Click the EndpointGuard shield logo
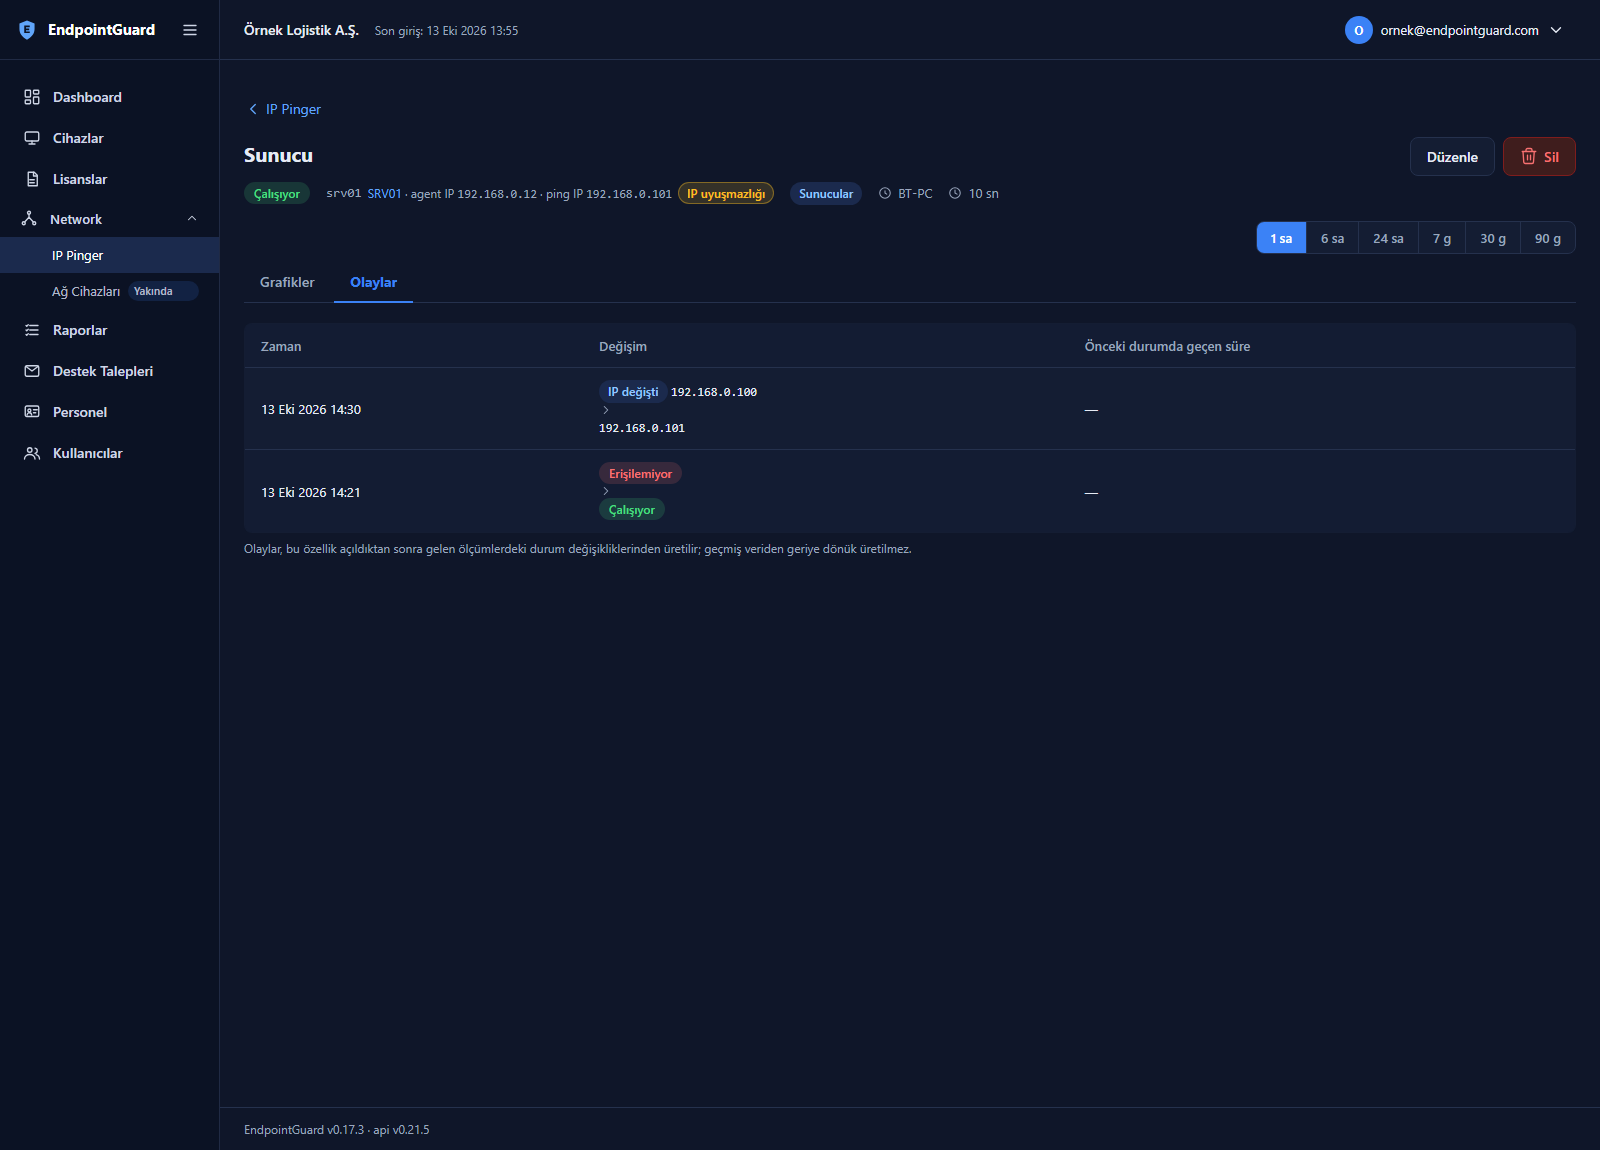The width and height of the screenshot is (1600, 1150). (x=27, y=30)
